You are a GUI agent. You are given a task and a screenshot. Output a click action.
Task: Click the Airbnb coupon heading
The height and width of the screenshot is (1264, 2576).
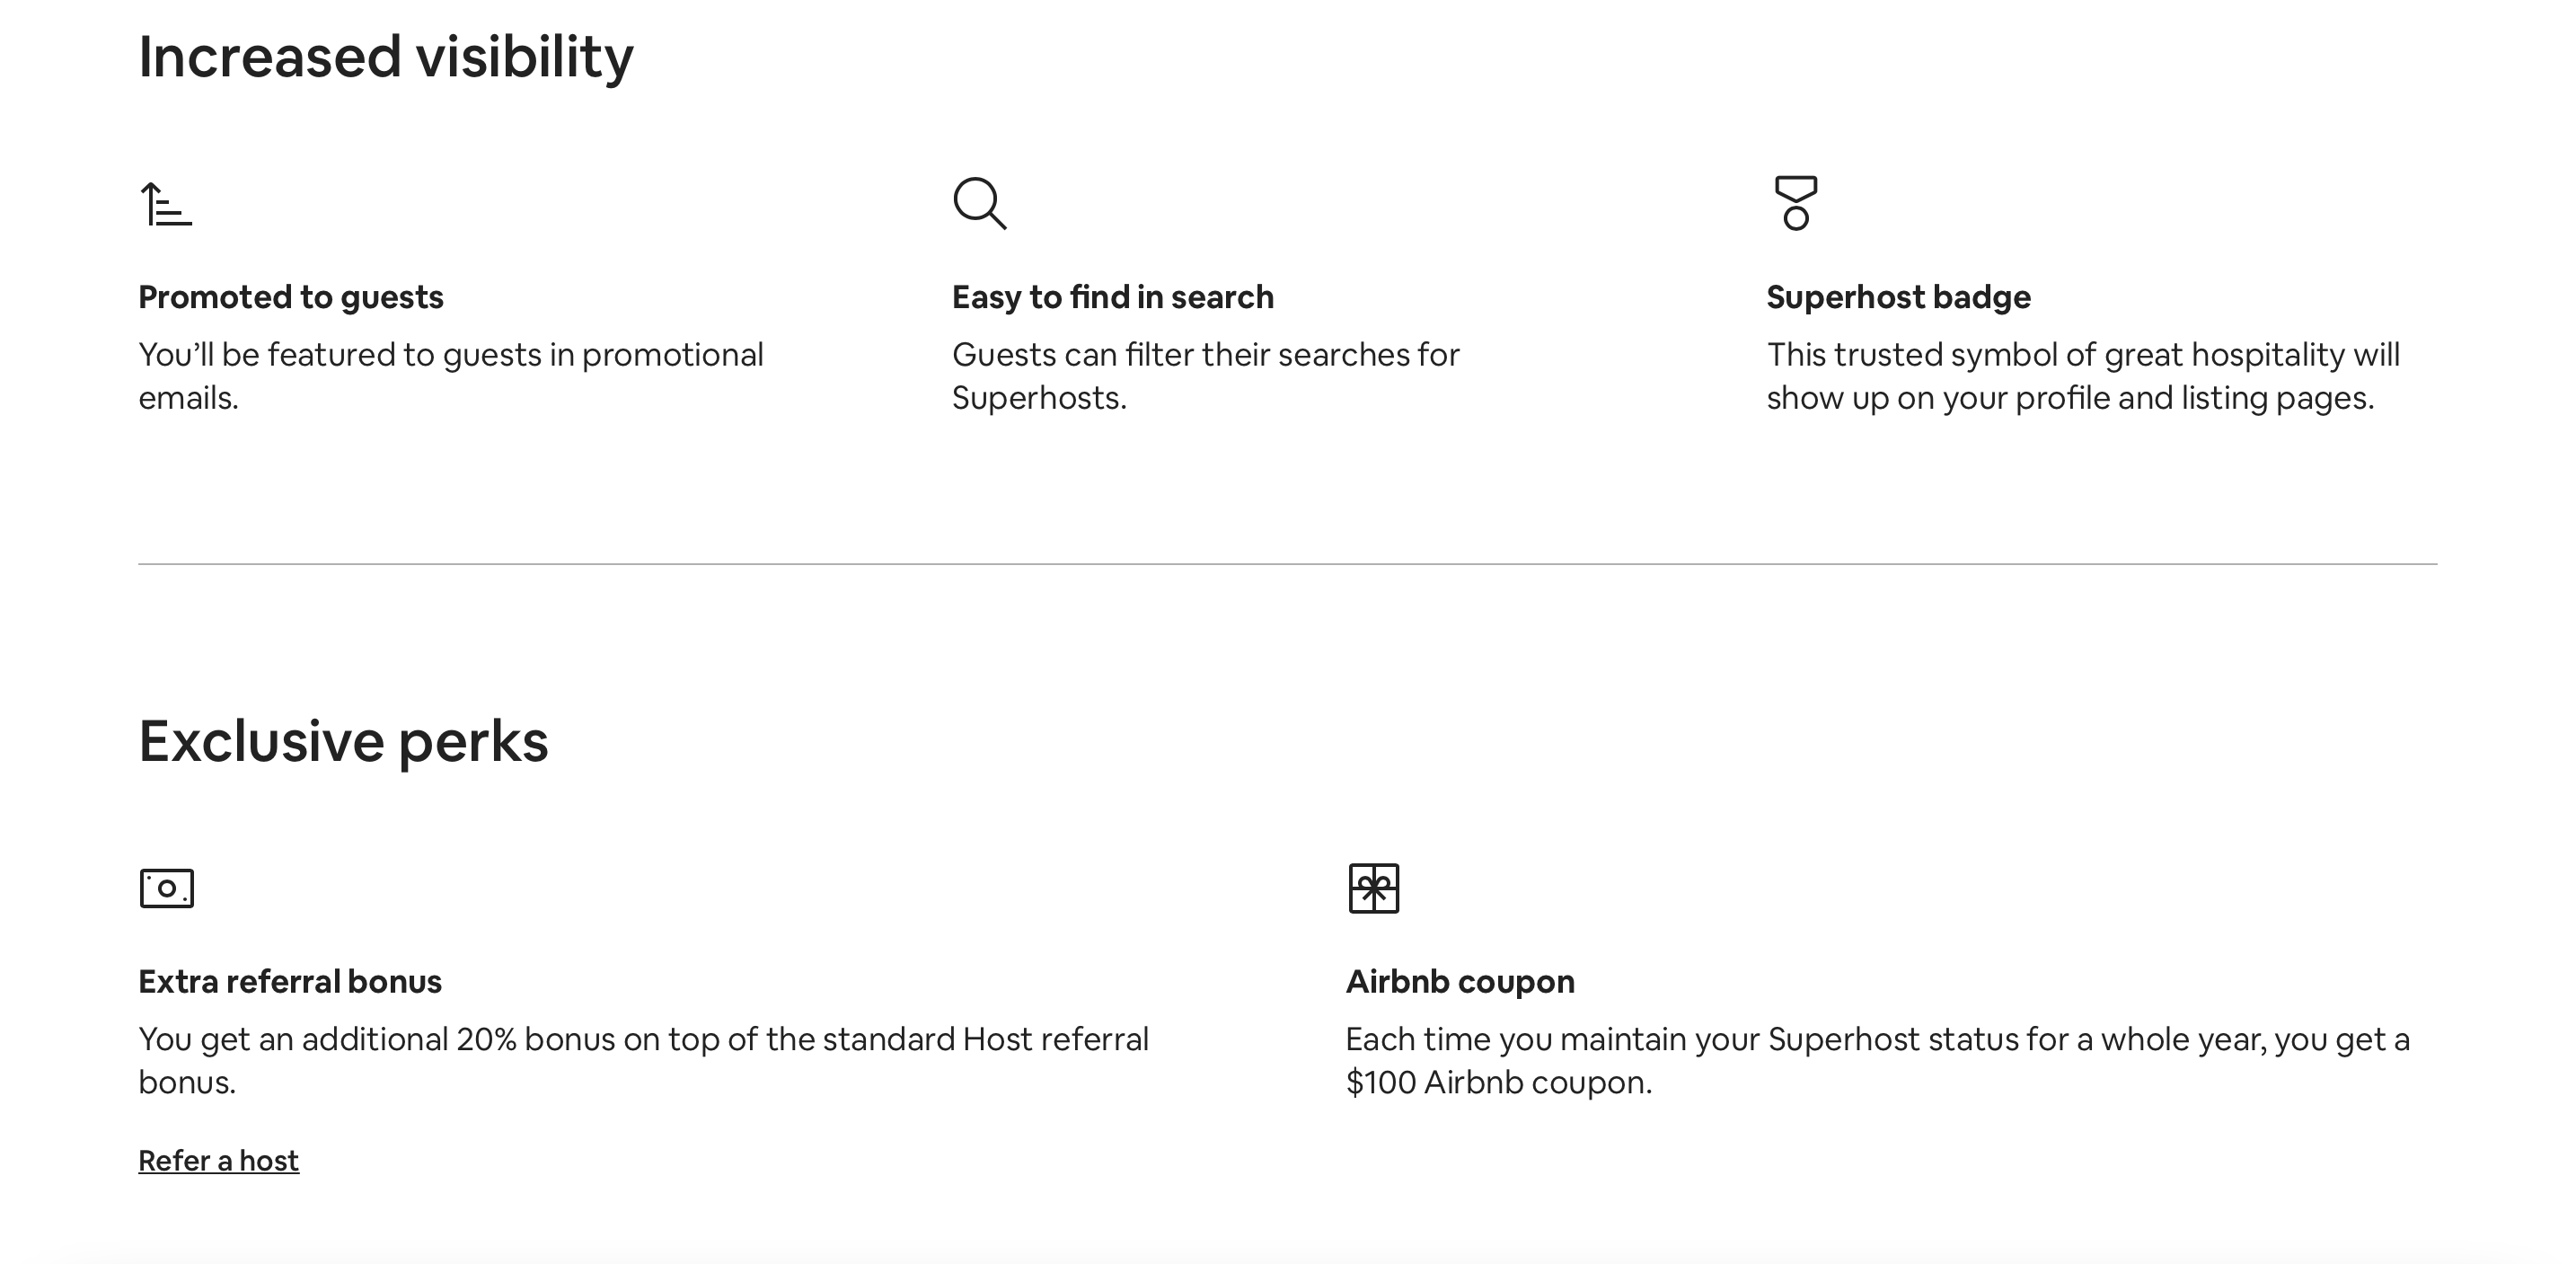click(x=1460, y=981)
